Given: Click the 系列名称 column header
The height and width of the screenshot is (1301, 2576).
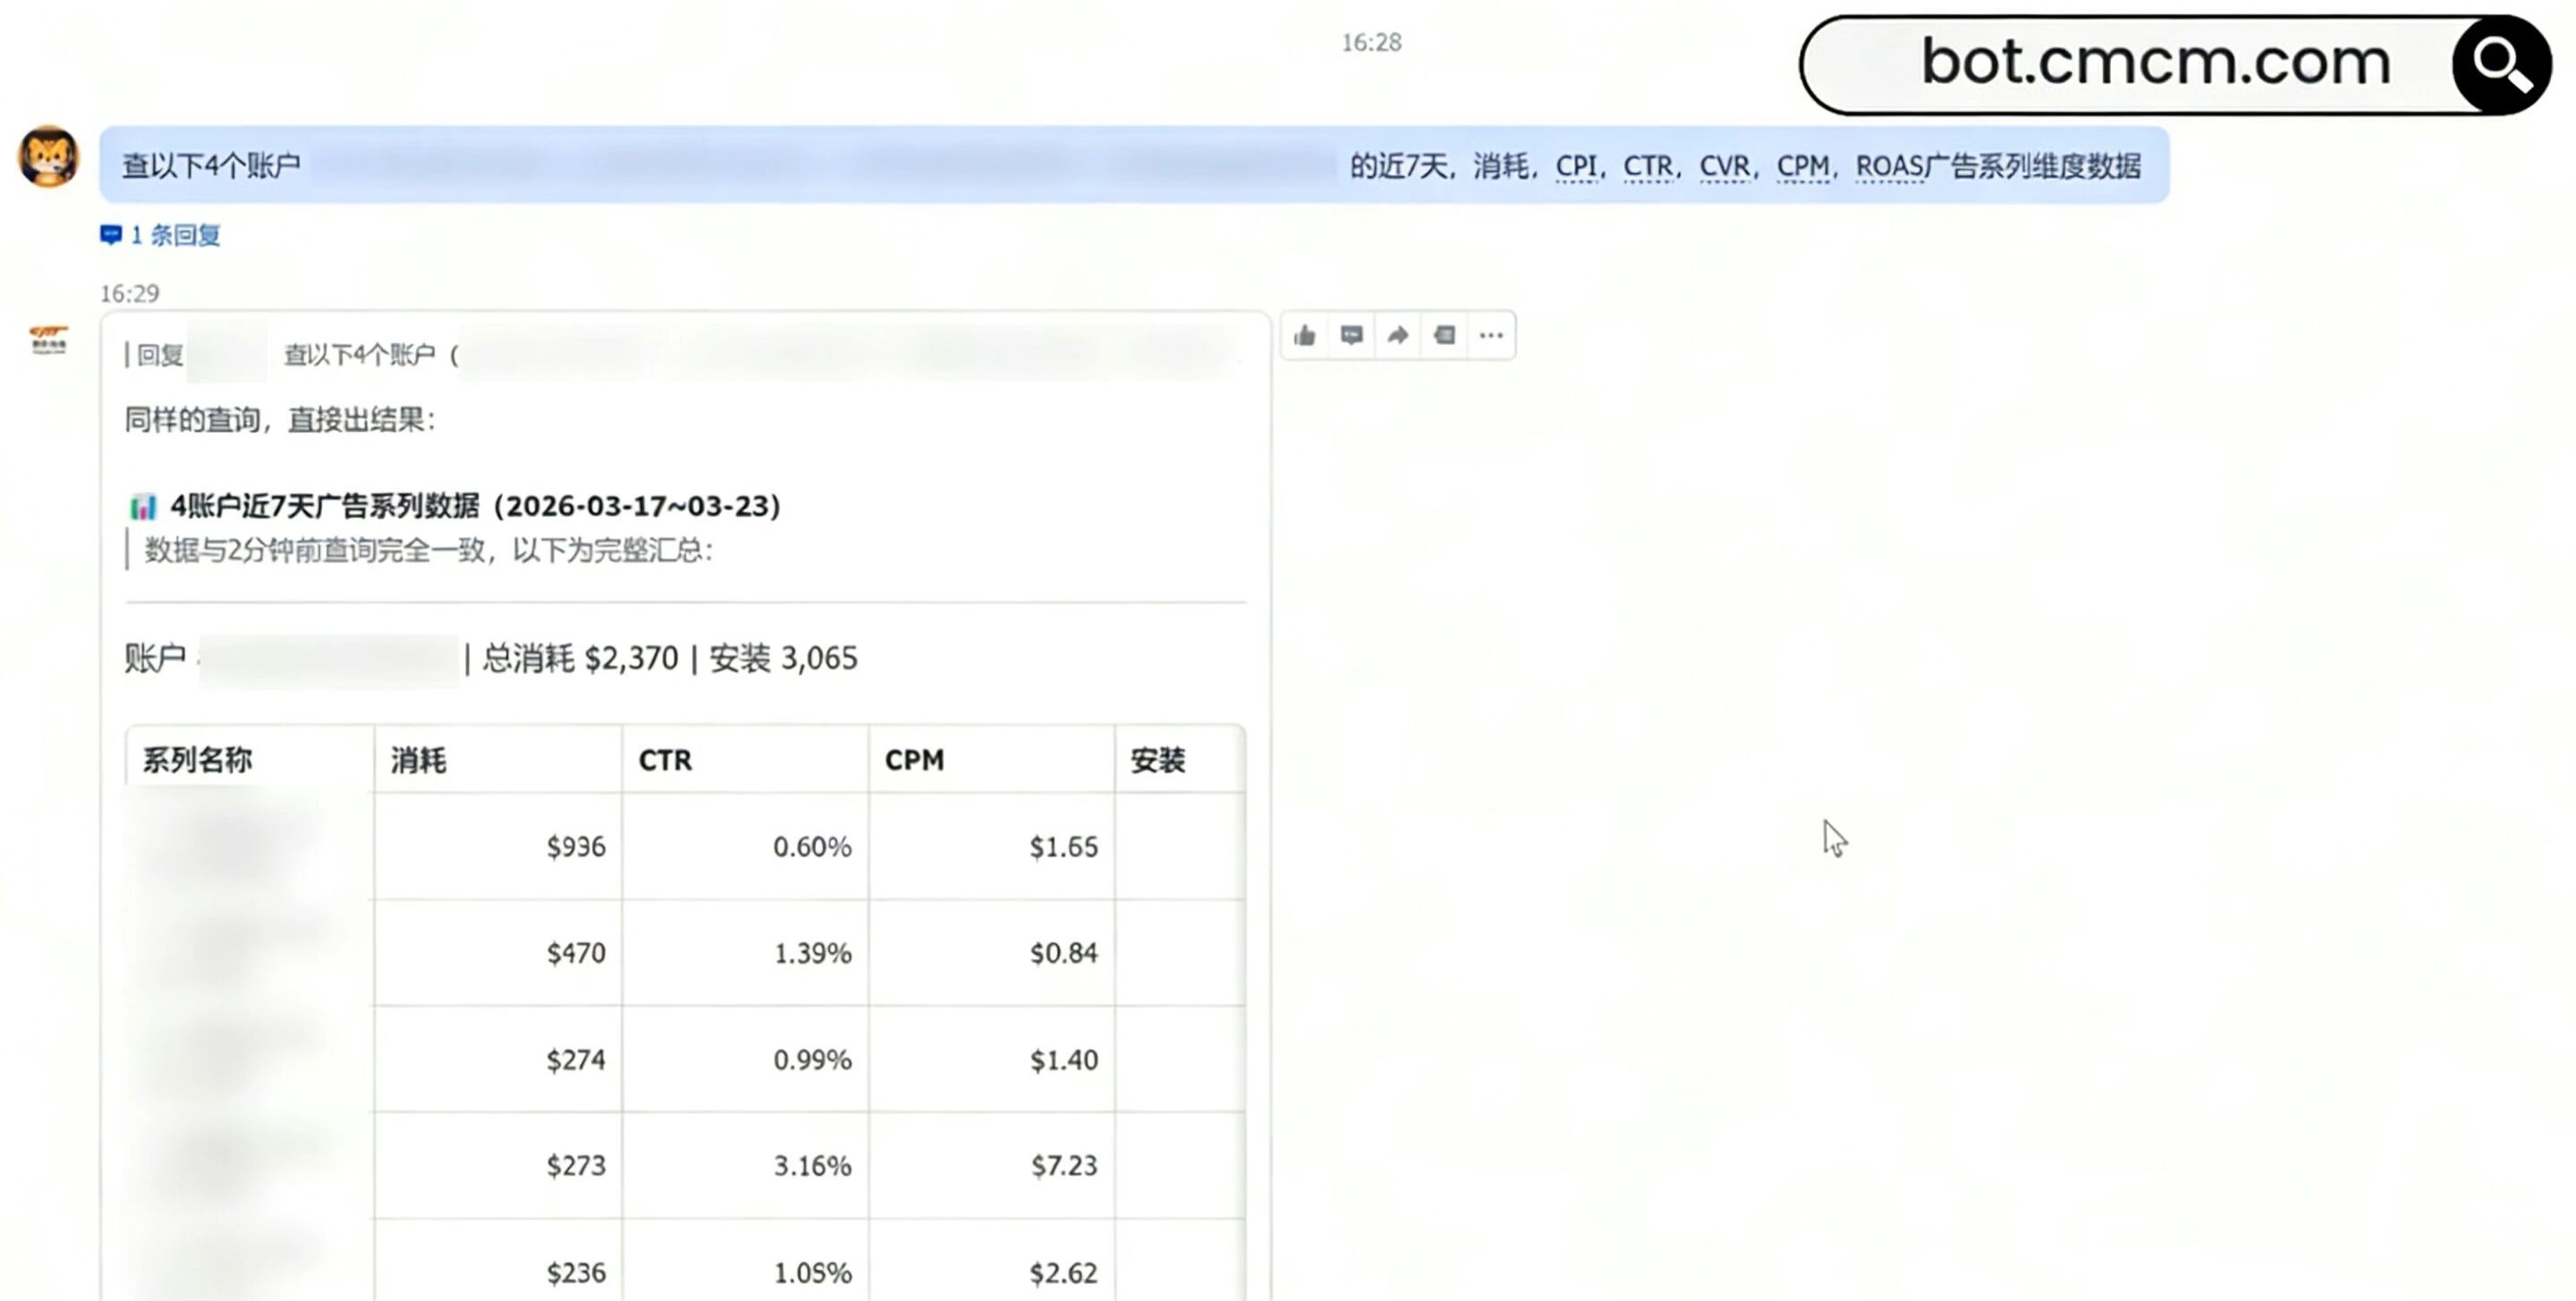Looking at the screenshot, I should (x=198, y=760).
